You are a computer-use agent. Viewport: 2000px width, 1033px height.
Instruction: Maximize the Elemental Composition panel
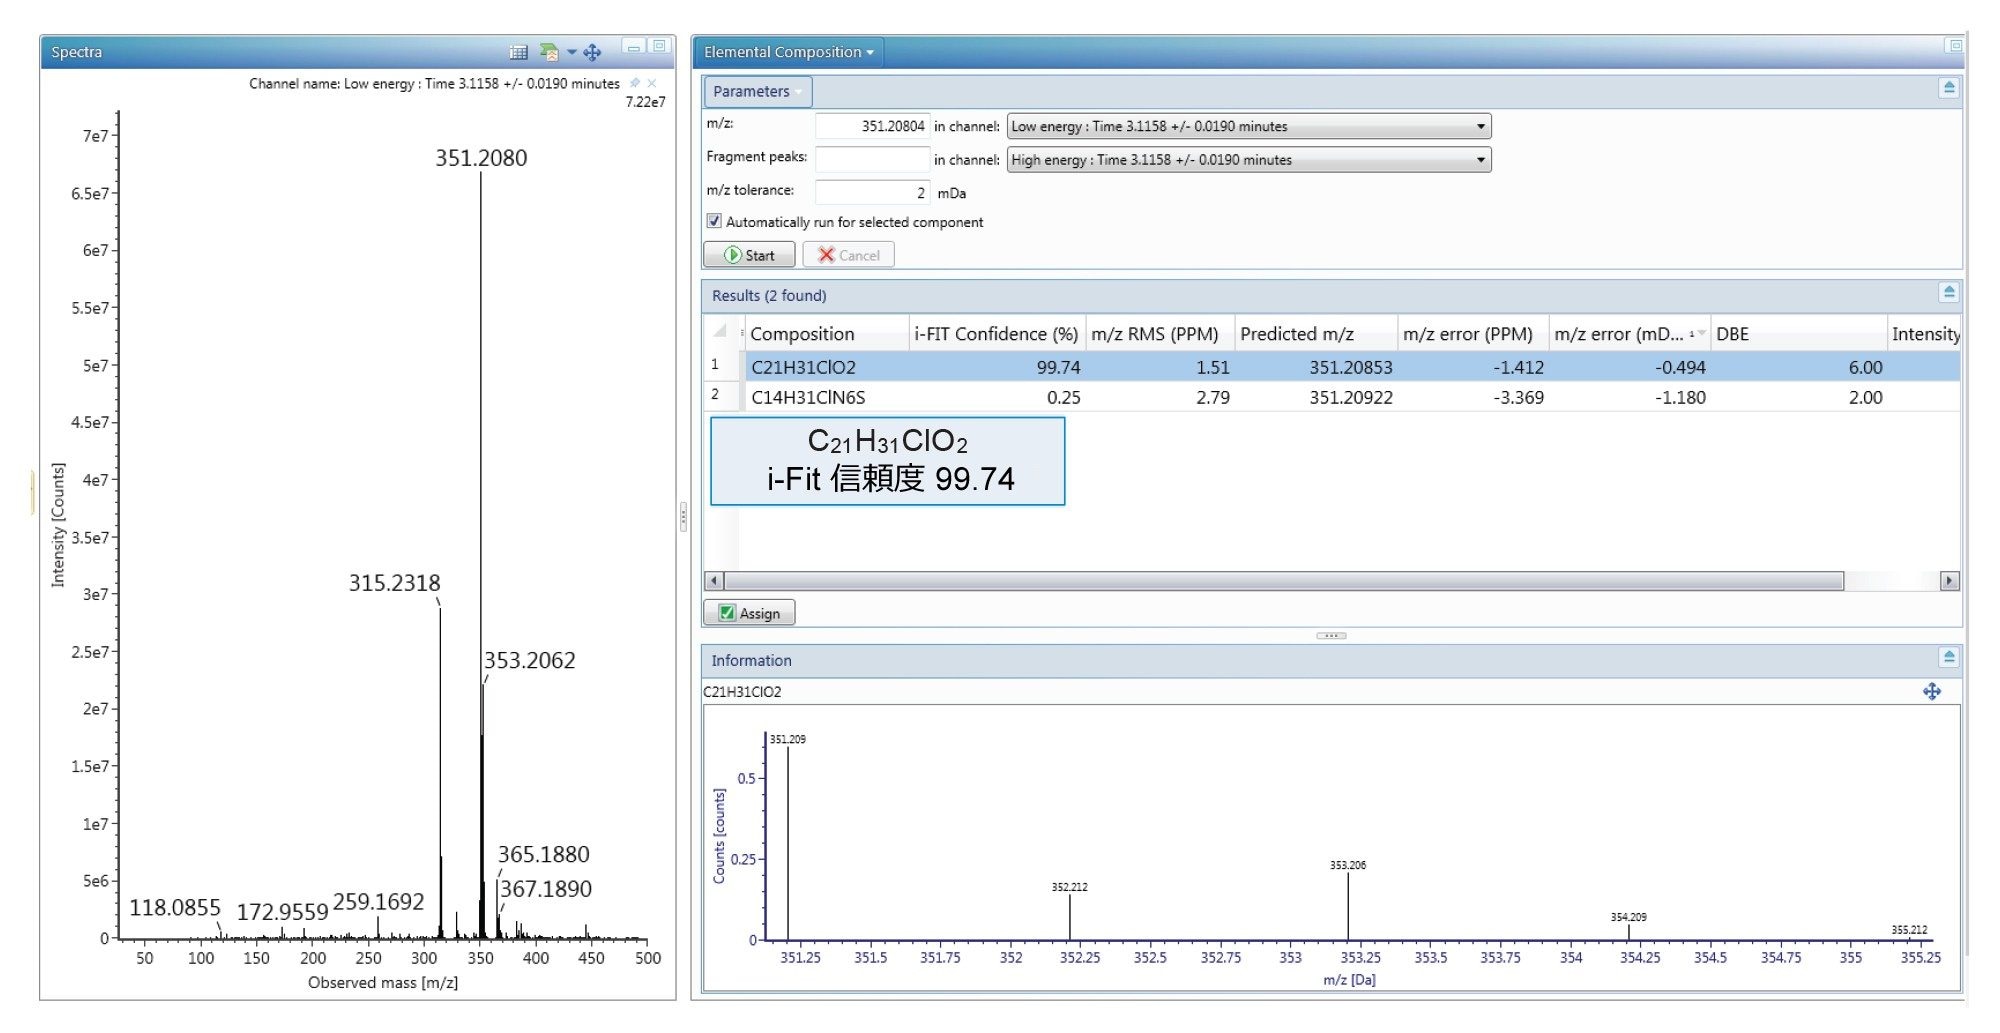[1953, 46]
